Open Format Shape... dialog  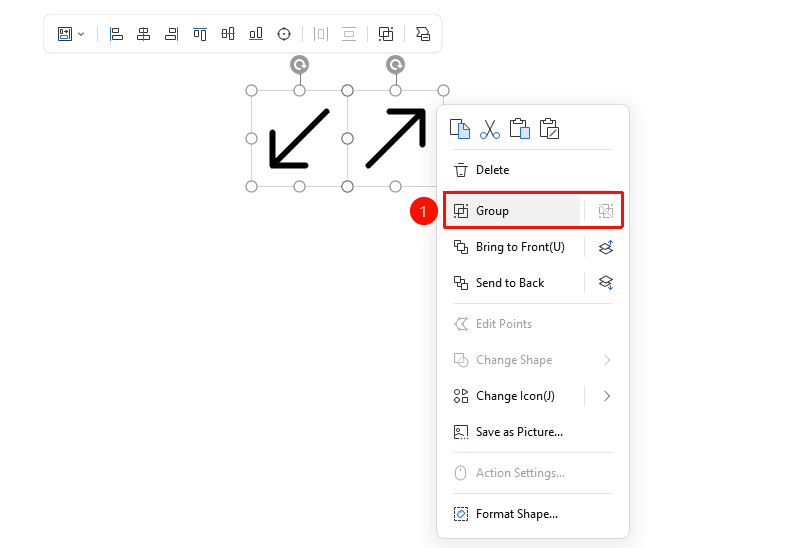pyautogui.click(x=532, y=514)
